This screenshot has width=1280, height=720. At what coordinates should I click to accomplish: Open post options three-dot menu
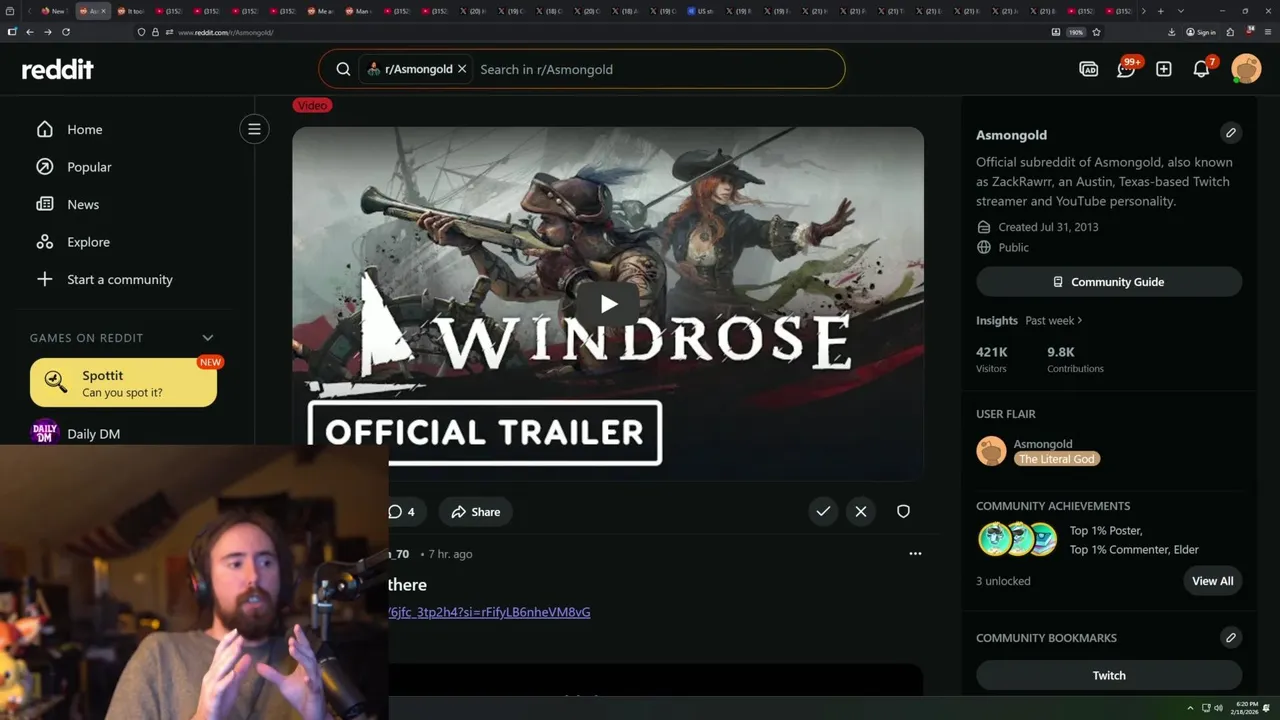915,553
